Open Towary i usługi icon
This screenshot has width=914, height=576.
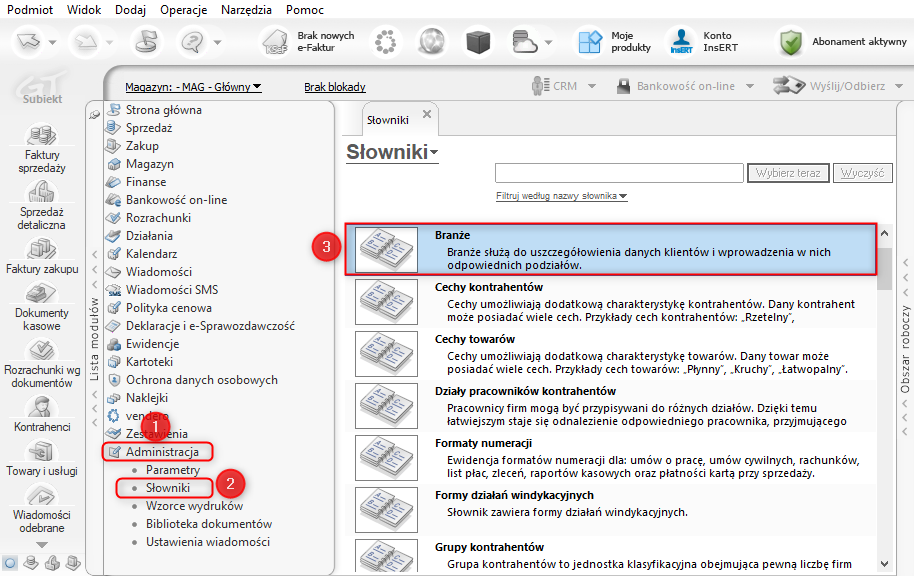tap(41, 451)
